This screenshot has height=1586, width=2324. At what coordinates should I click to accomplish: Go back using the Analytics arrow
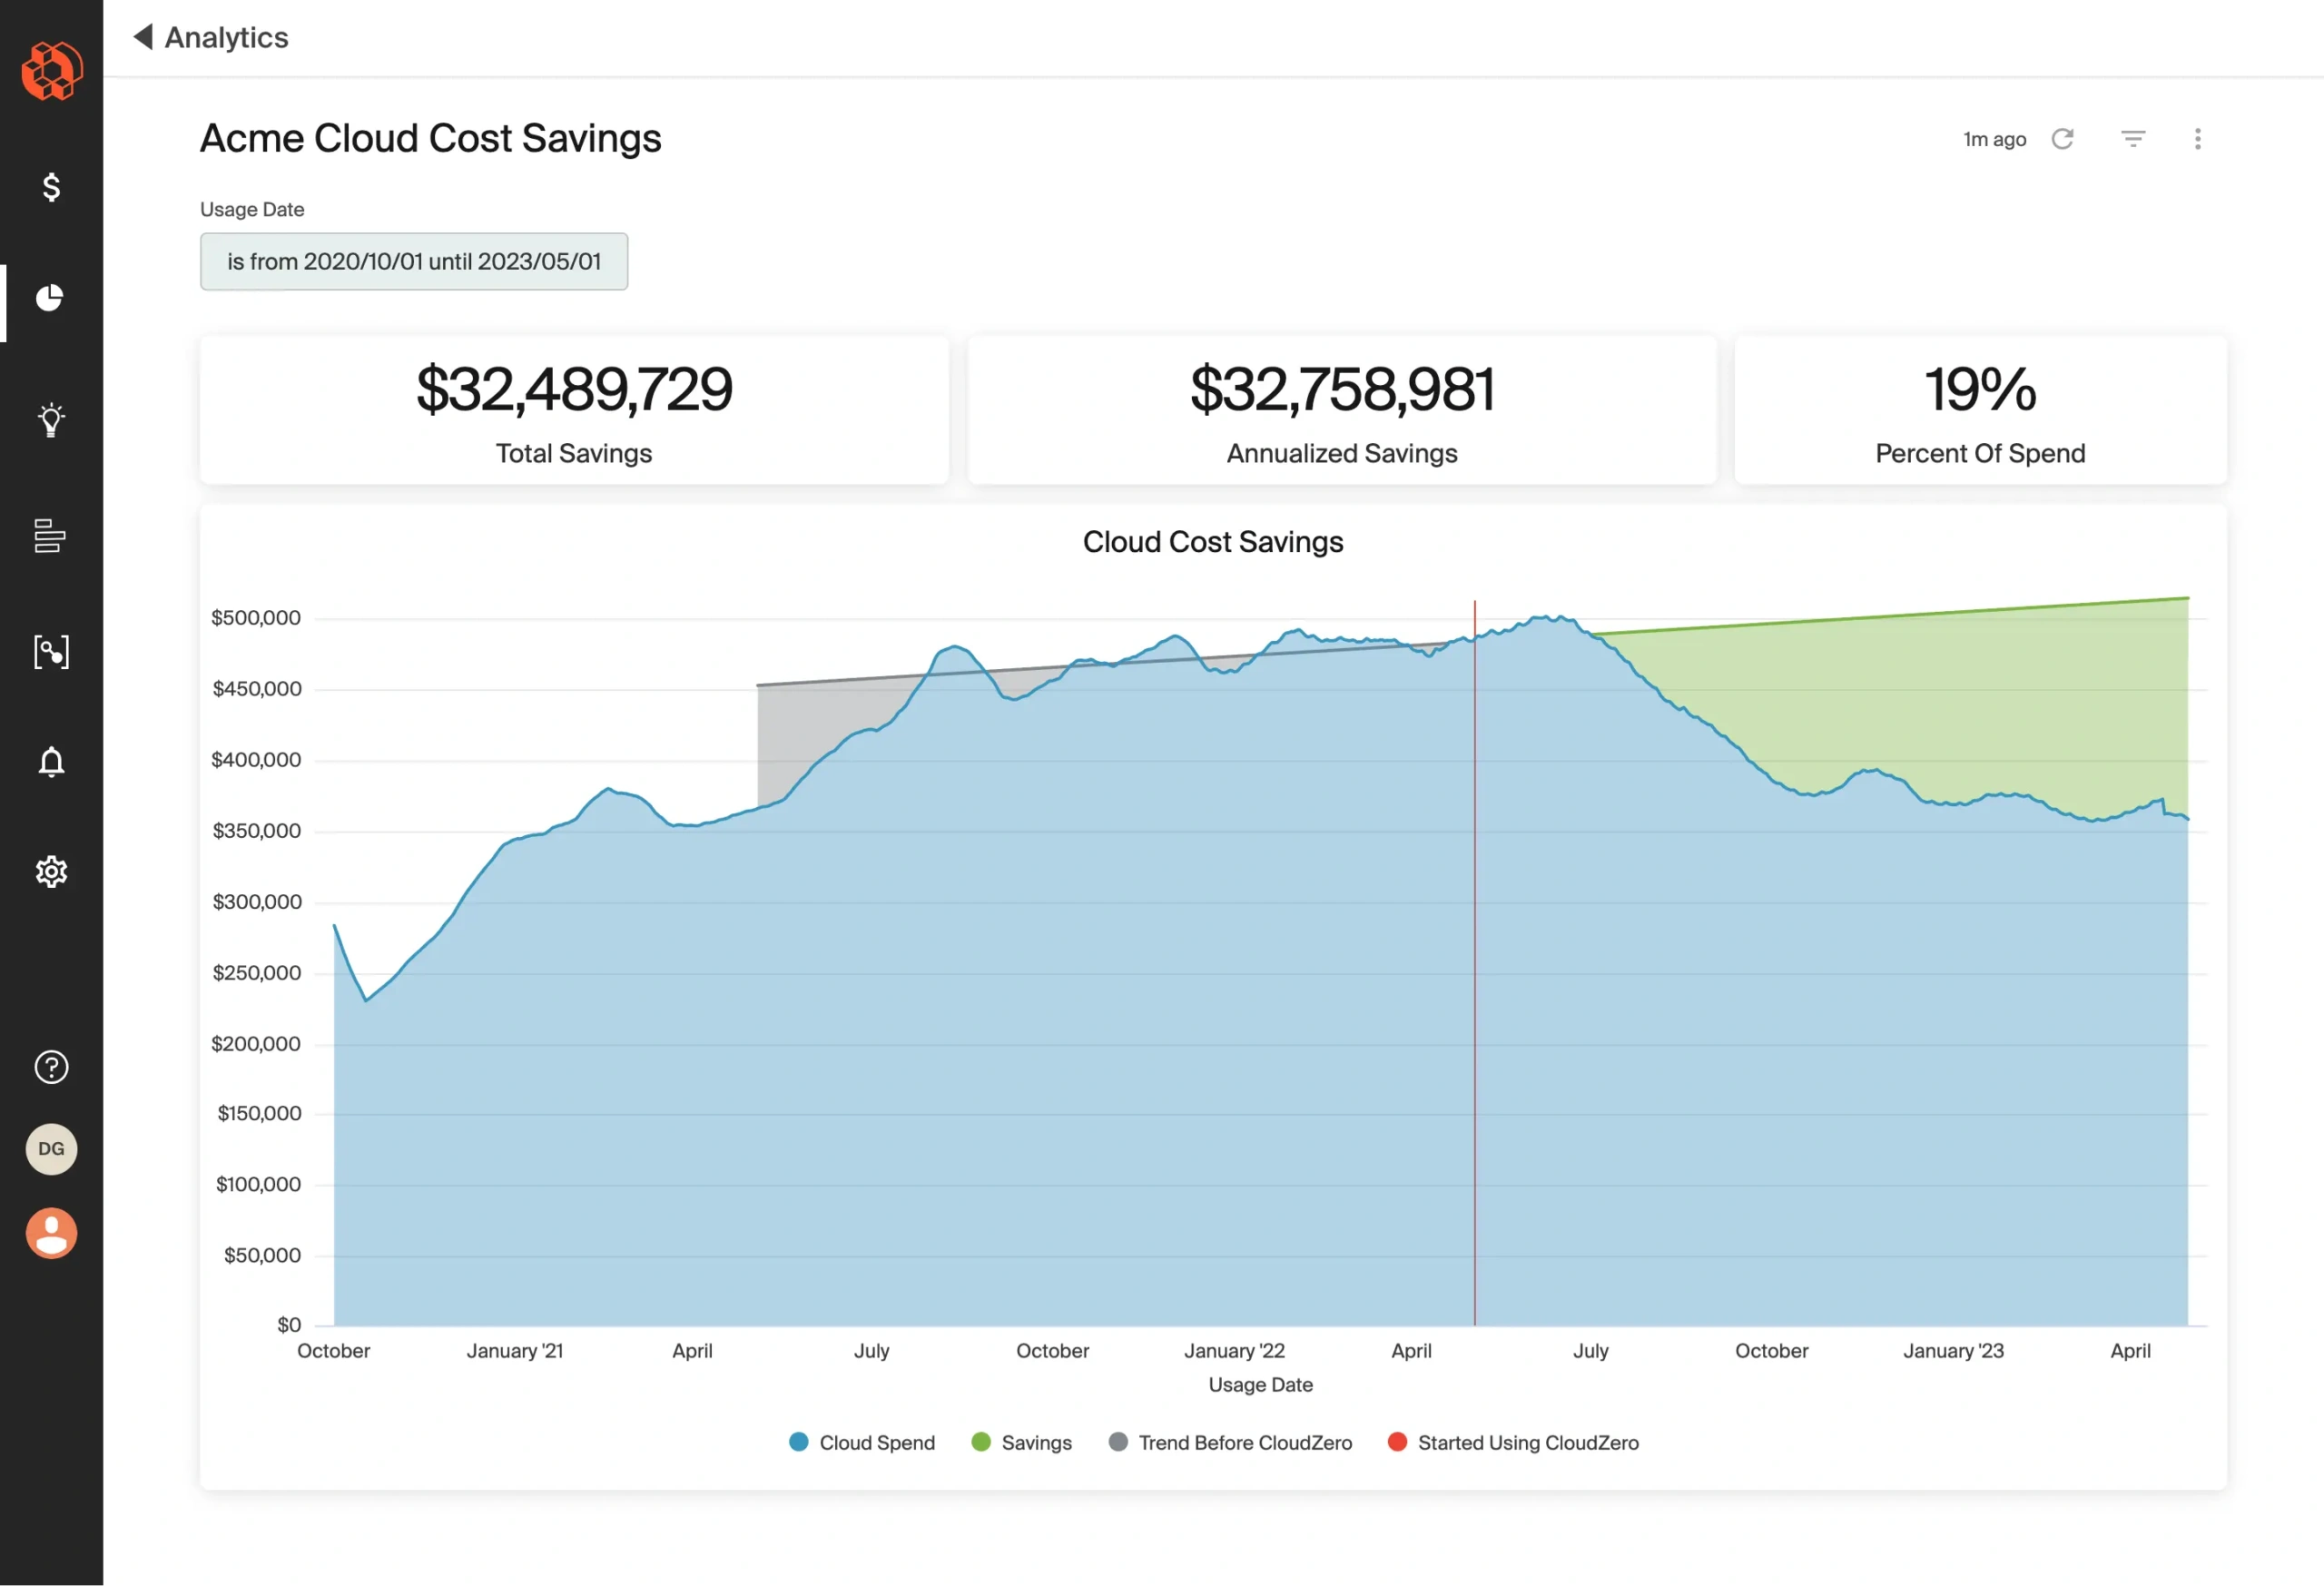[143, 37]
